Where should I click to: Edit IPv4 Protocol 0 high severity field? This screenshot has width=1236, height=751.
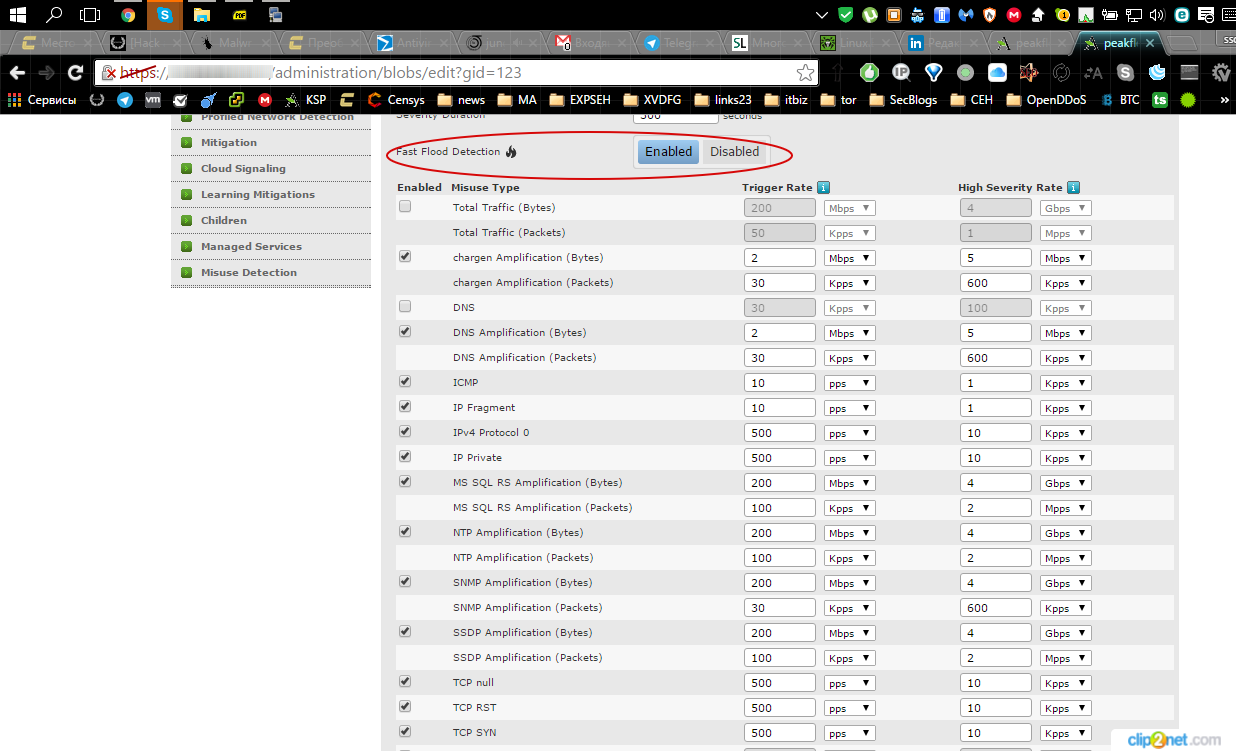point(995,433)
